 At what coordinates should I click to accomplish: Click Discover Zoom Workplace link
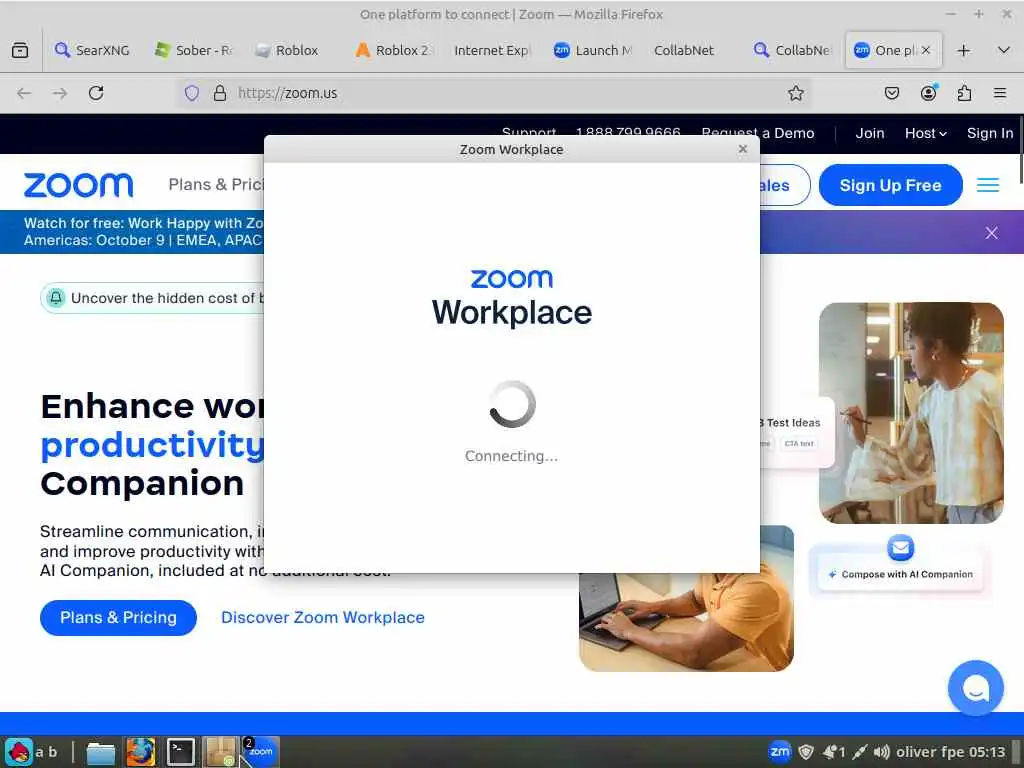(x=323, y=618)
